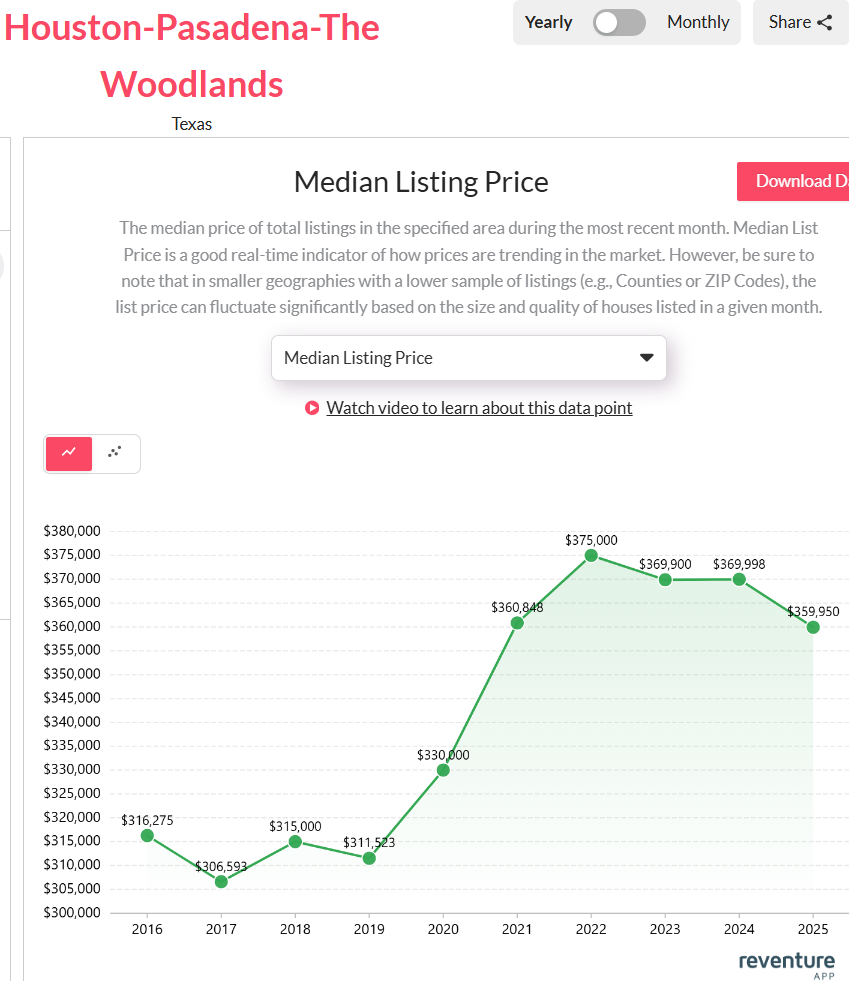
Task: Click the Yearly label
Action: click(548, 21)
